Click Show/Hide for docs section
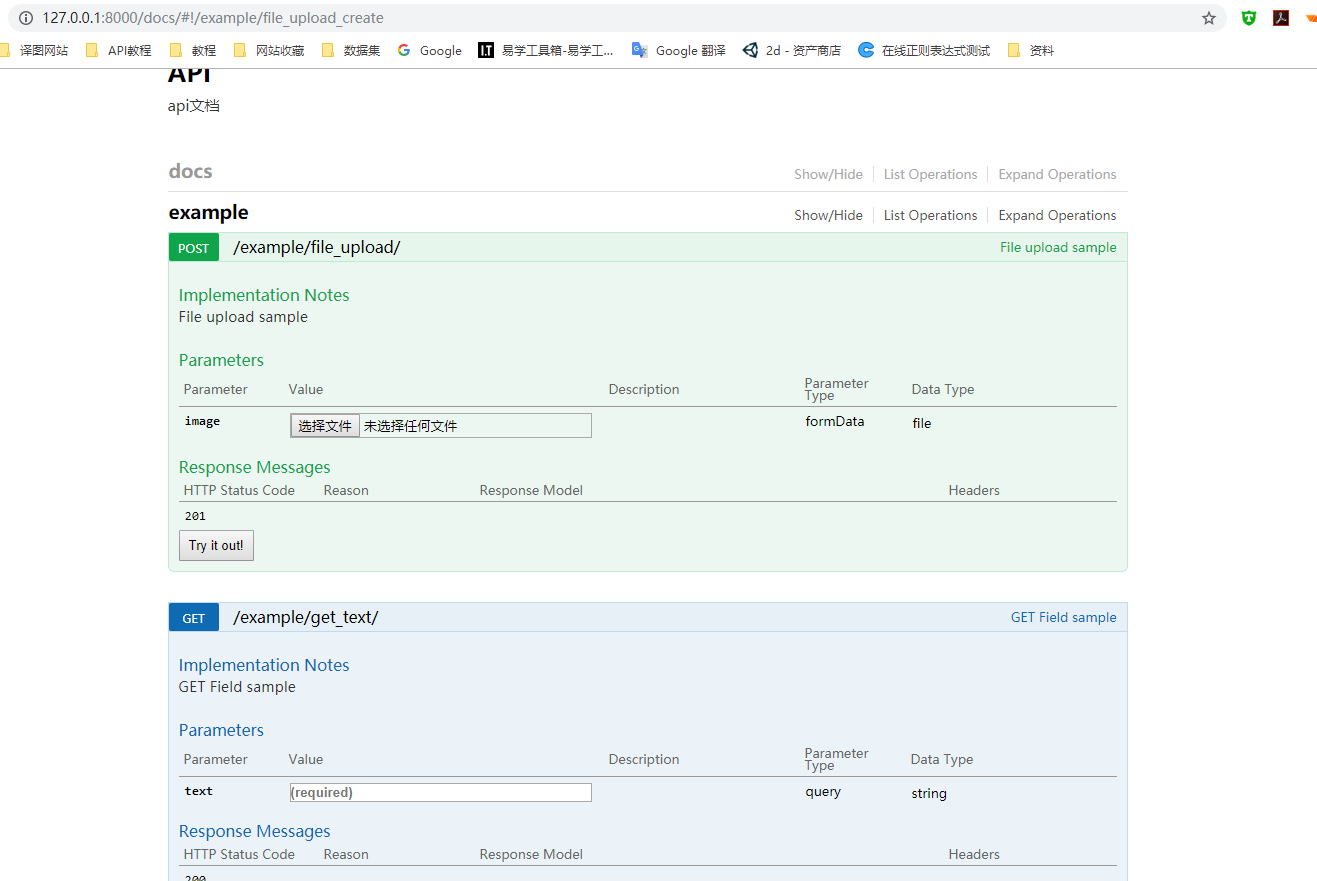Viewport: 1317px width, 881px height. (x=828, y=174)
